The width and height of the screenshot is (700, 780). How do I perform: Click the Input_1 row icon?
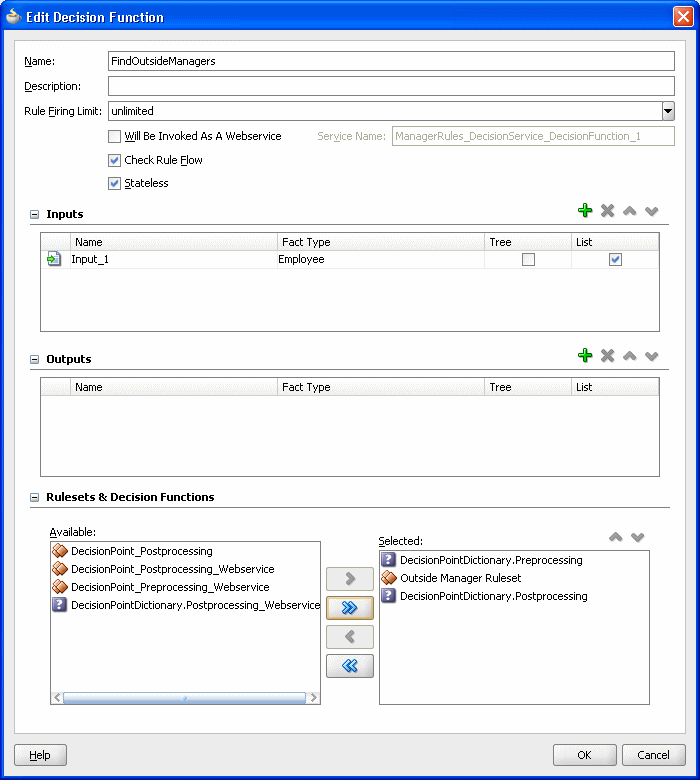tap(54, 259)
